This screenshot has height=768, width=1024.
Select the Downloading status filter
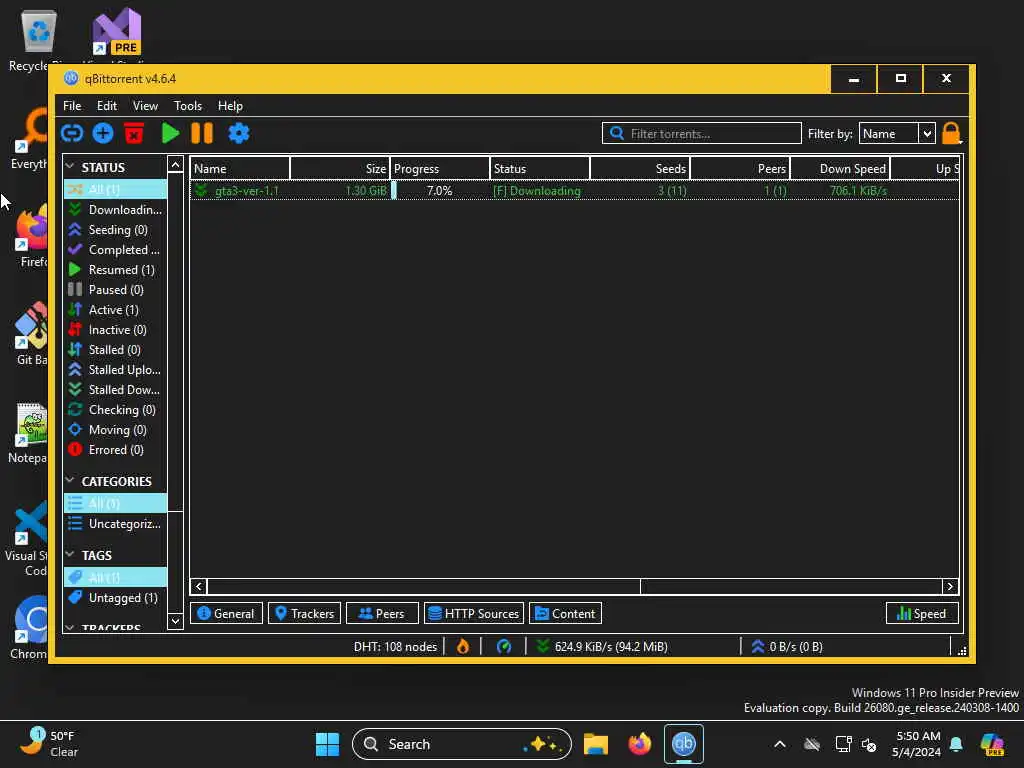(116, 210)
